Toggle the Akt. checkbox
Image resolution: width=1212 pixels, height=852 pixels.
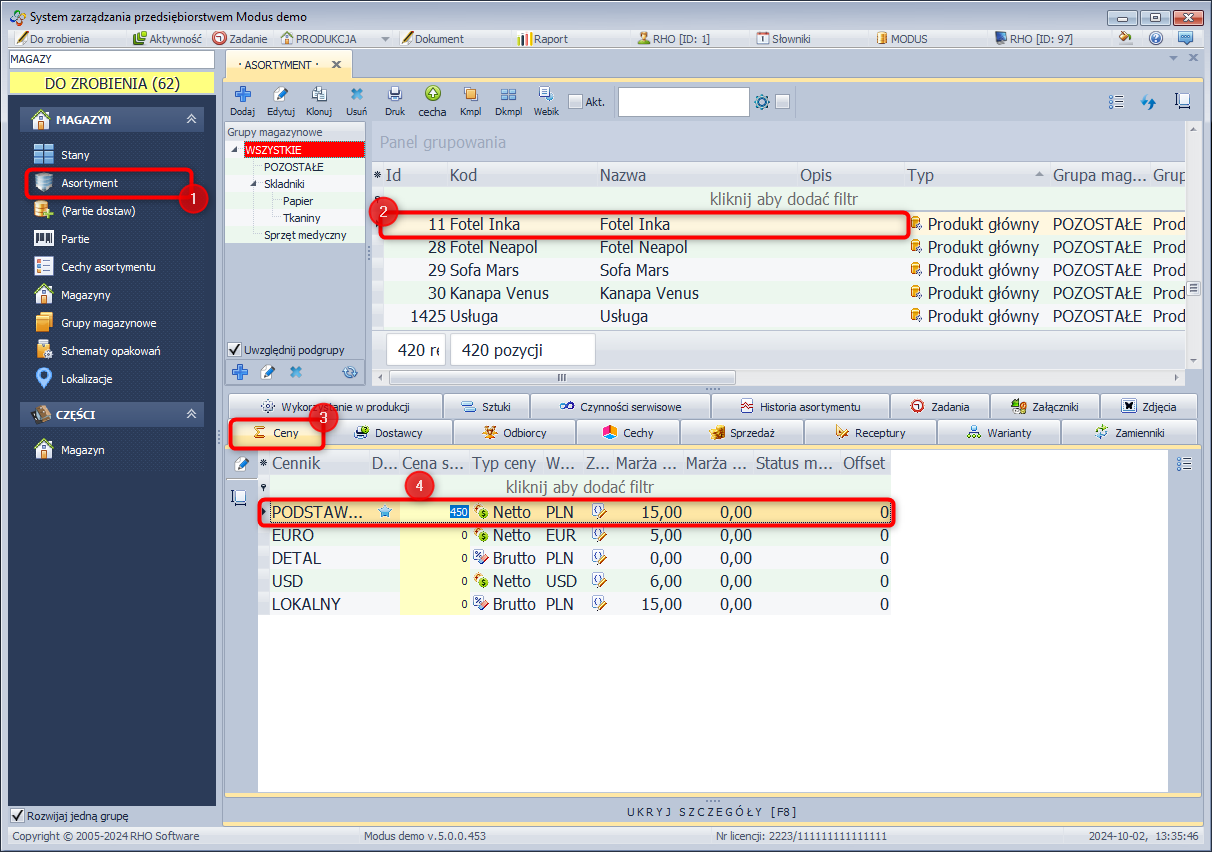click(x=575, y=102)
